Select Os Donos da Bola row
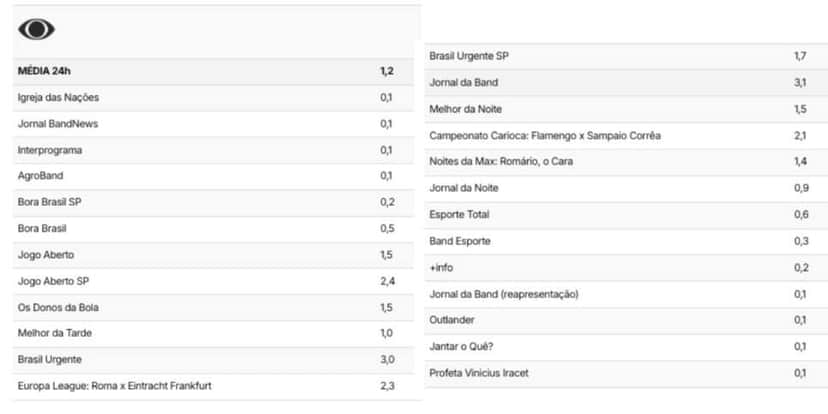The width and height of the screenshot is (828, 414). pos(213,307)
